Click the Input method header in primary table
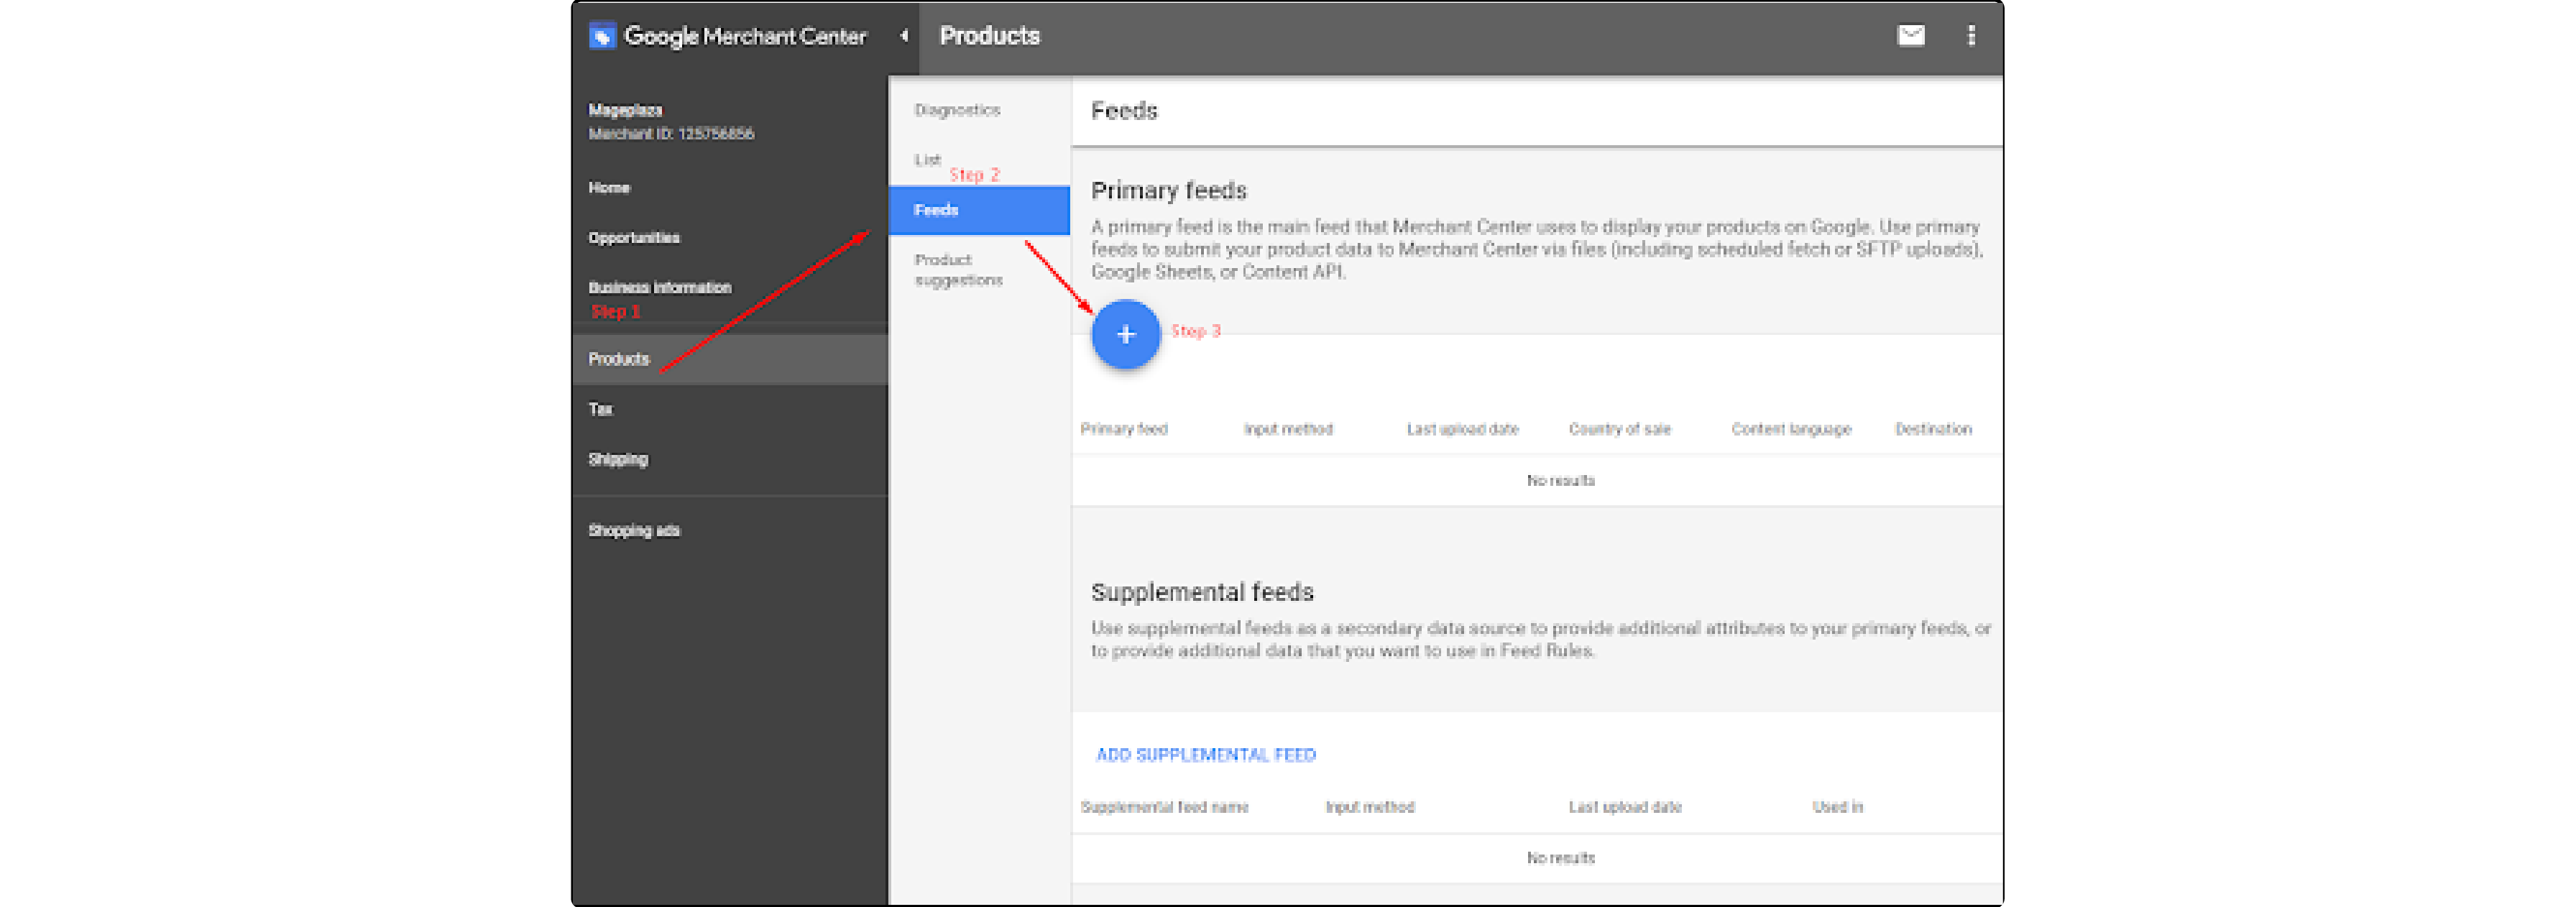The image size is (2576, 907). tap(1288, 429)
